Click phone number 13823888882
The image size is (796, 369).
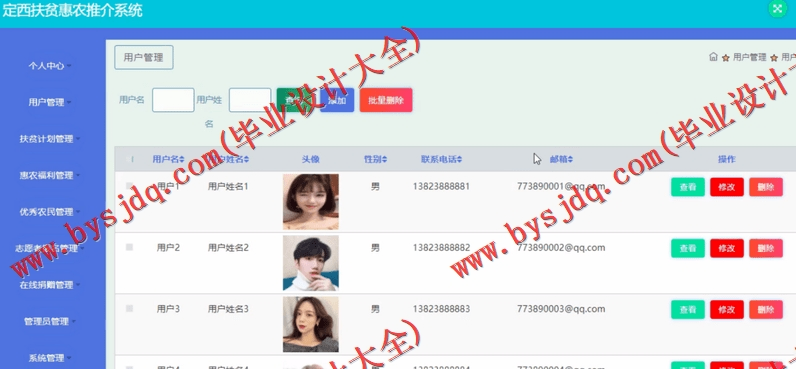coord(441,248)
